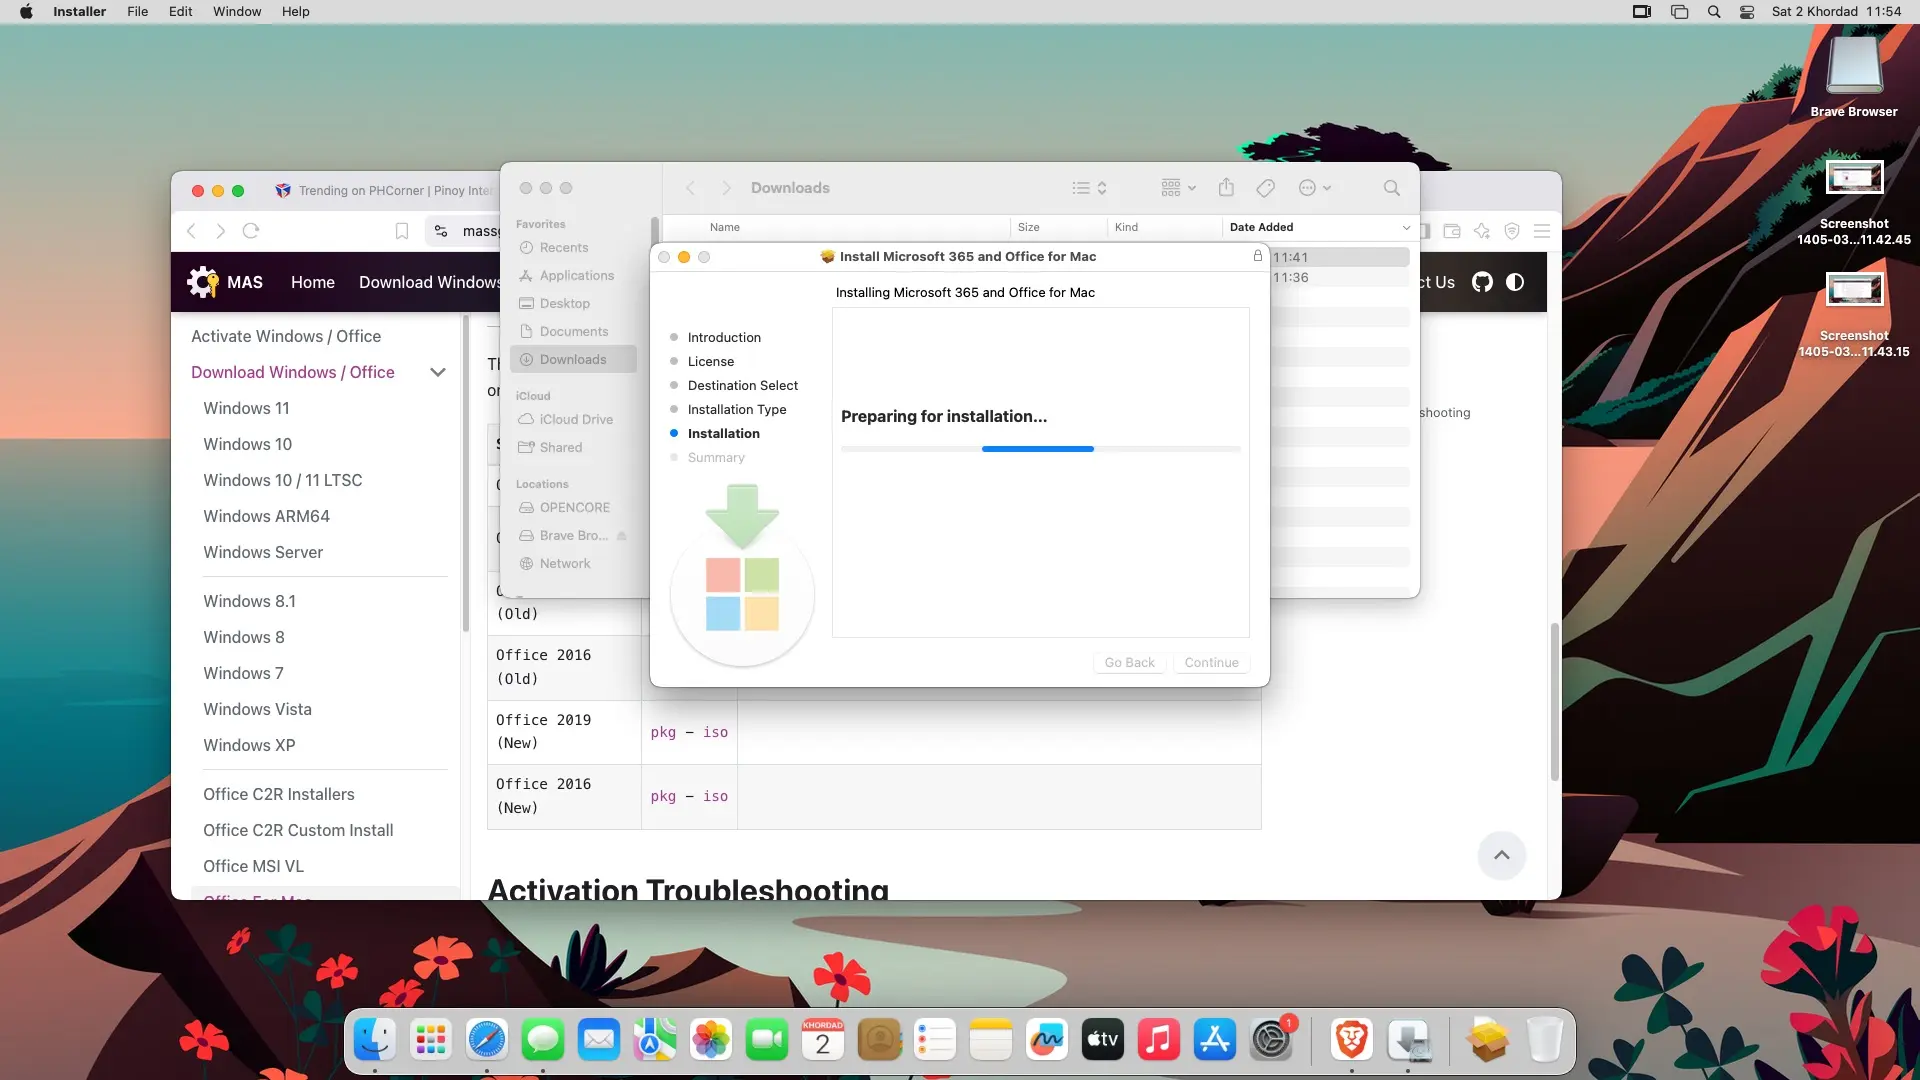This screenshot has width=1920, height=1080.
Task: Open Finder group-by dropdown
Action: pos(1178,188)
